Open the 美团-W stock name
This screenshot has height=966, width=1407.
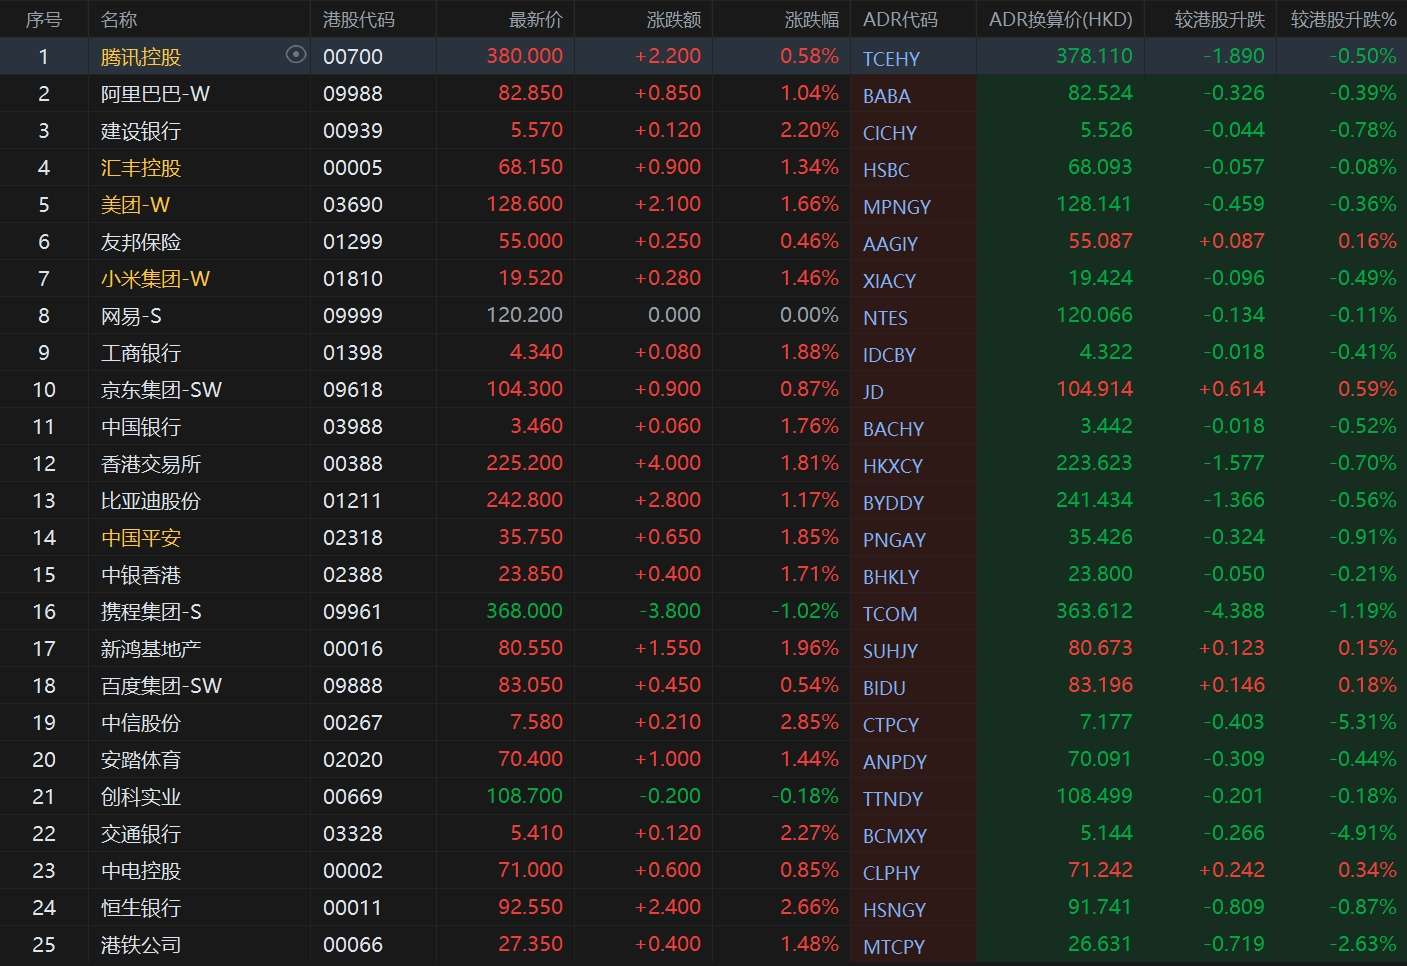pyautogui.click(x=135, y=205)
